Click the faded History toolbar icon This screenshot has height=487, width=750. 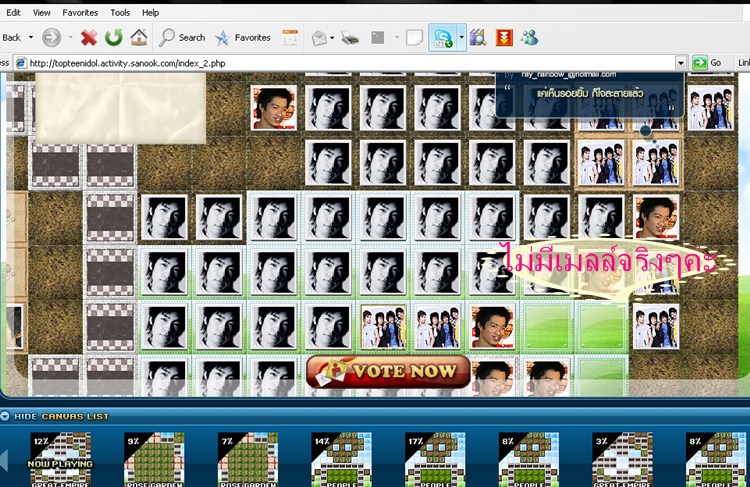pos(290,37)
